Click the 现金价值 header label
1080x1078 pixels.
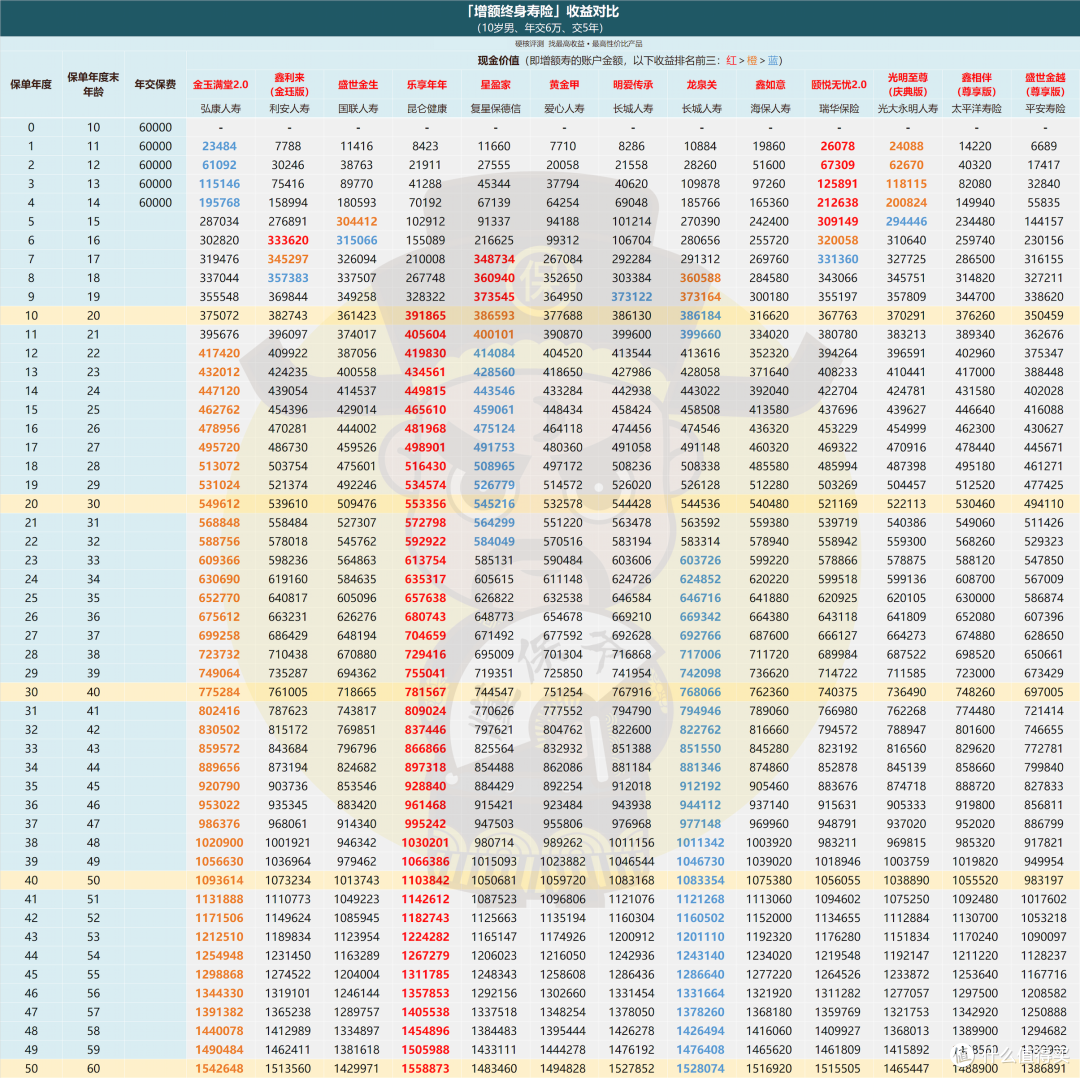[x=498, y=61]
